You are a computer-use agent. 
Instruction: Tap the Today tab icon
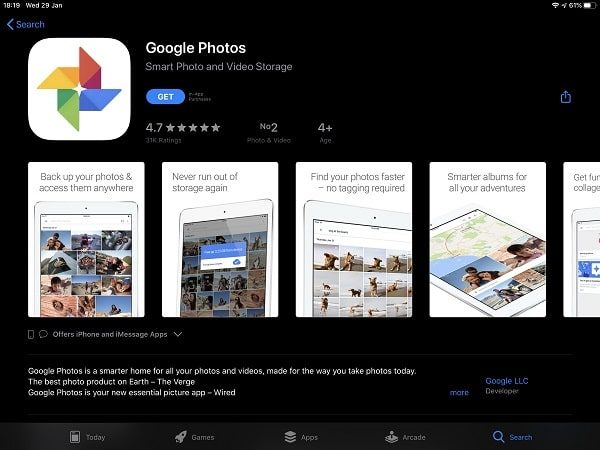point(75,437)
